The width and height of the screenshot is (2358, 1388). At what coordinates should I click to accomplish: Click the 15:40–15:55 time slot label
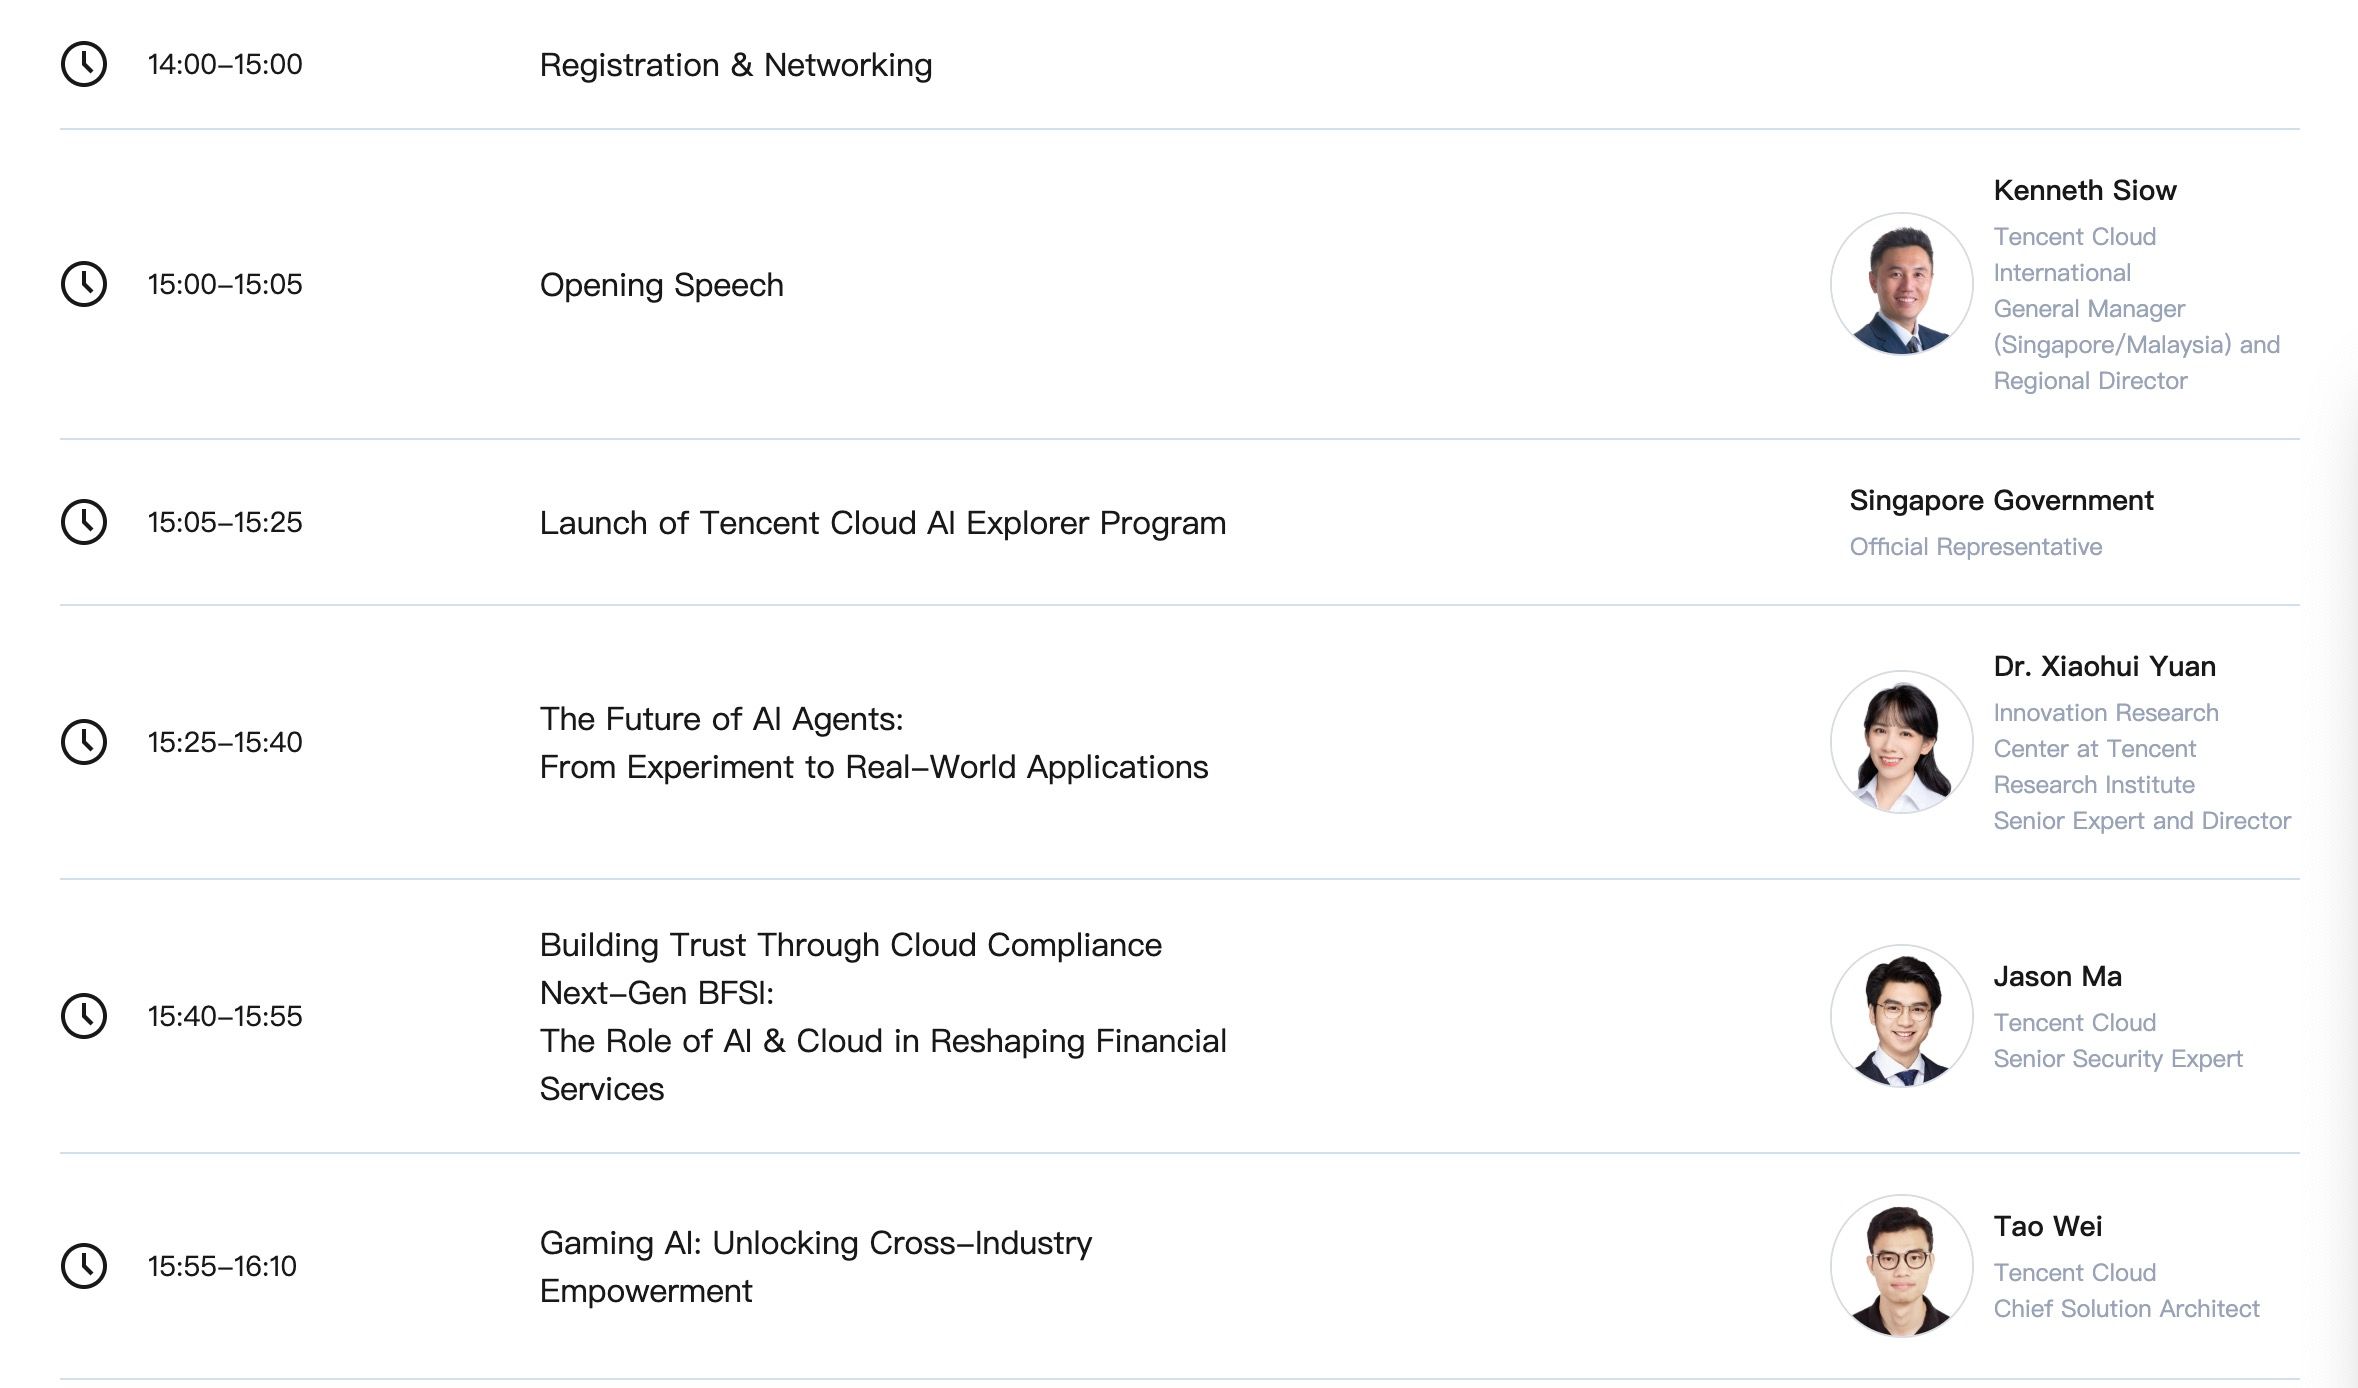(225, 1016)
